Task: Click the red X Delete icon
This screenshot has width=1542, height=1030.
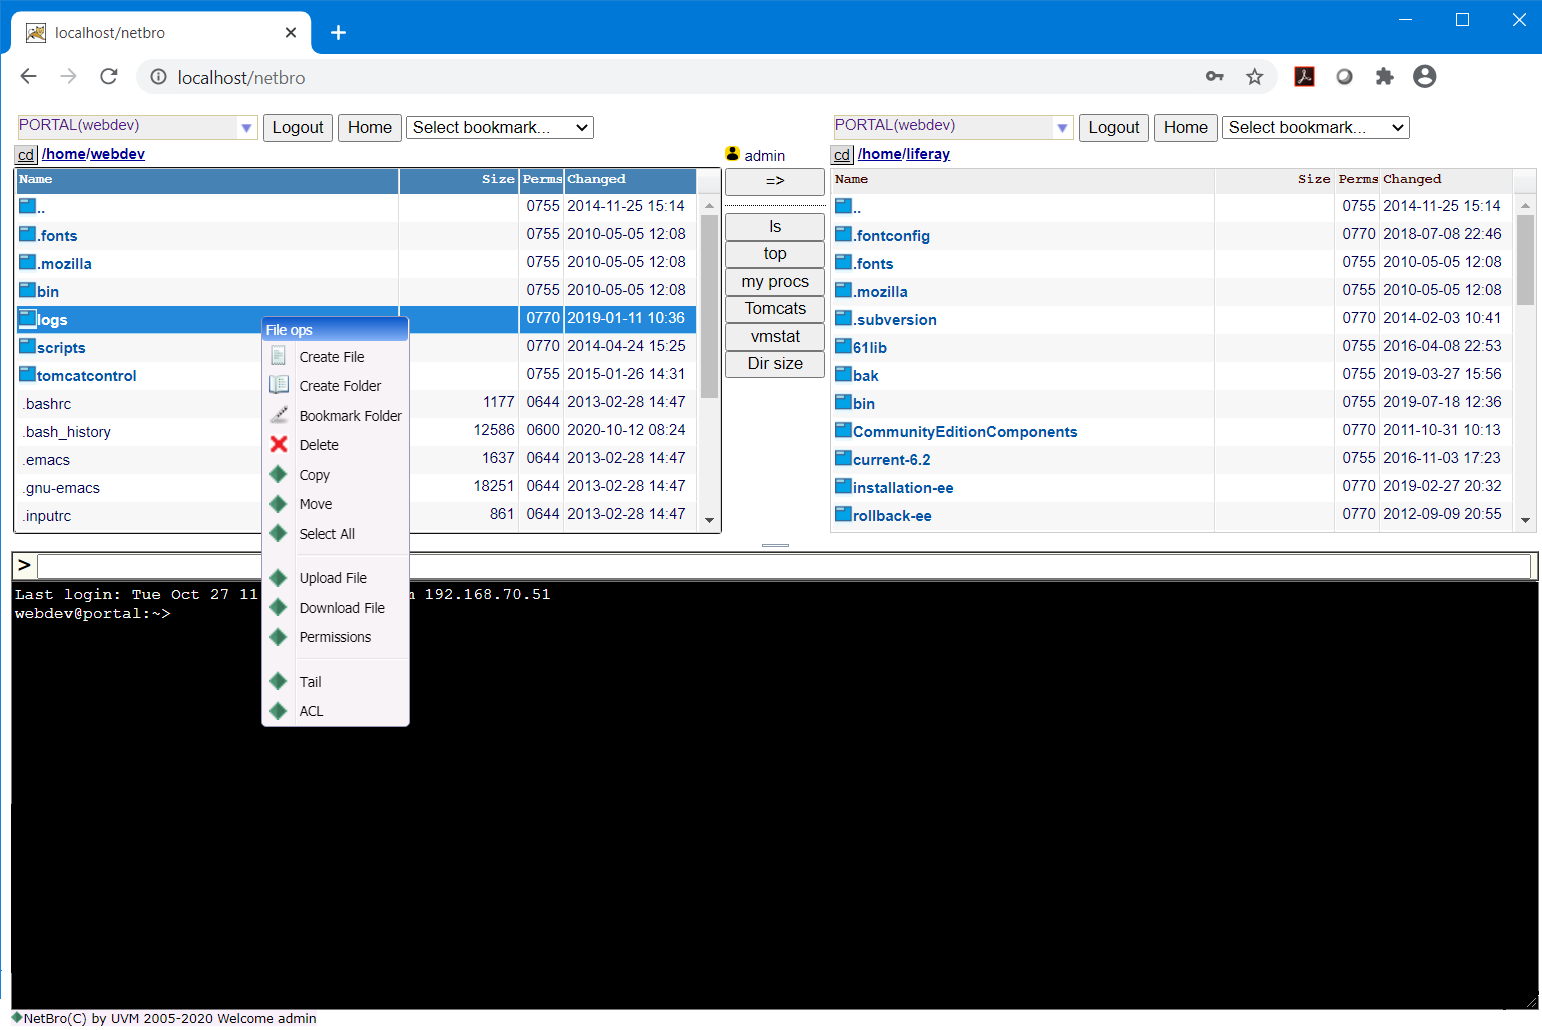Action: [279, 444]
